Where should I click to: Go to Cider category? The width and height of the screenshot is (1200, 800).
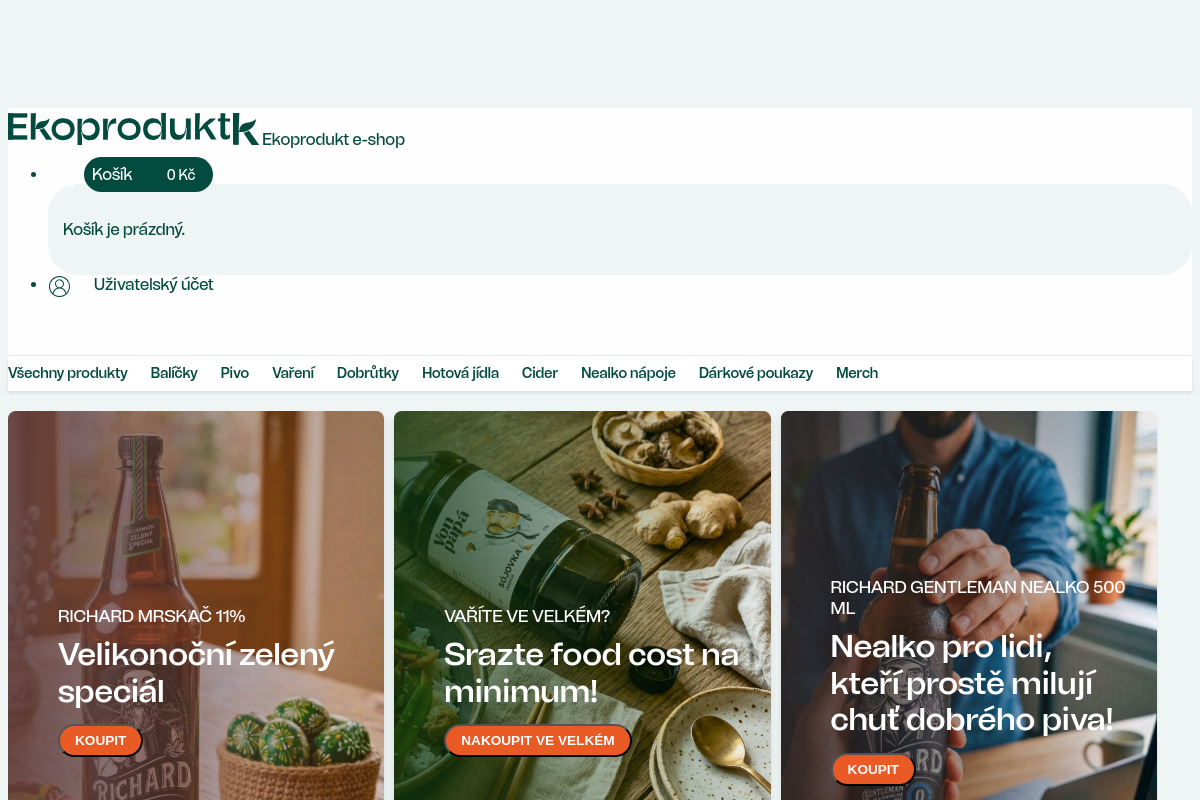coord(540,373)
